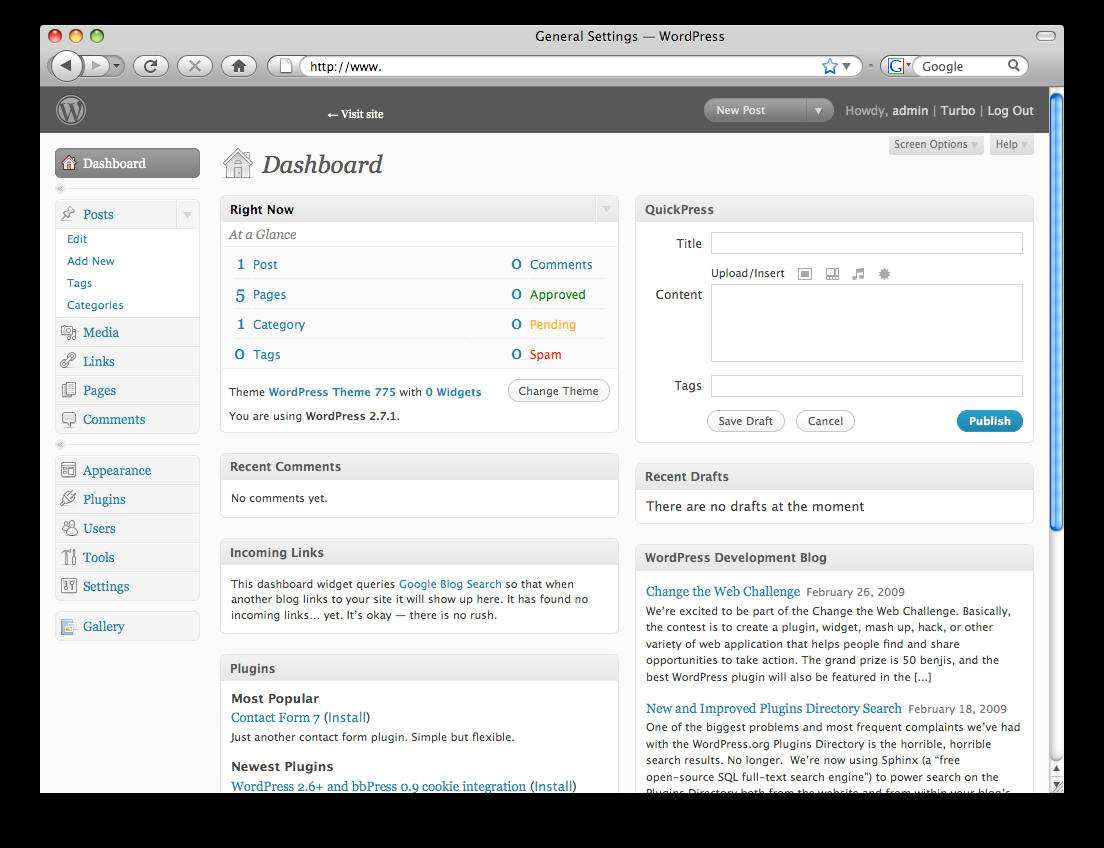The height and width of the screenshot is (848, 1104).
Task: Click the browser Forward arrow button
Action: (x=96, y=66)
